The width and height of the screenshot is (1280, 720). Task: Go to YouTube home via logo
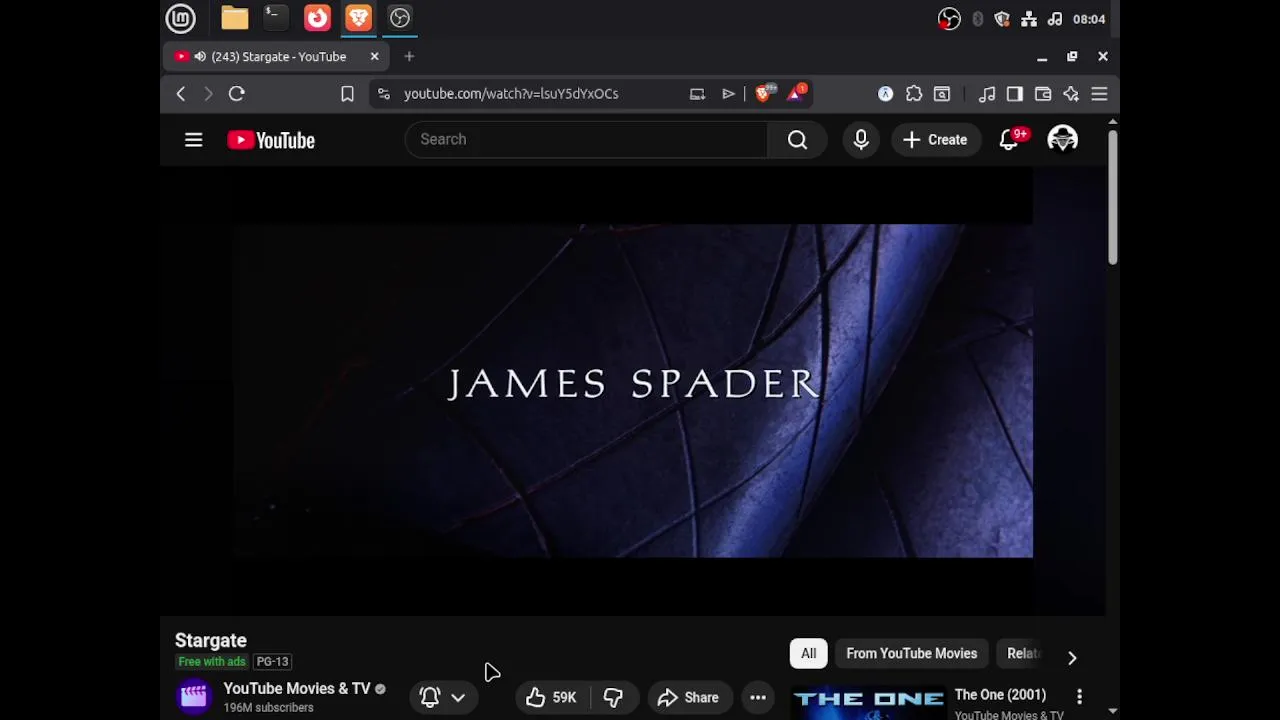[x=271, y=140]
